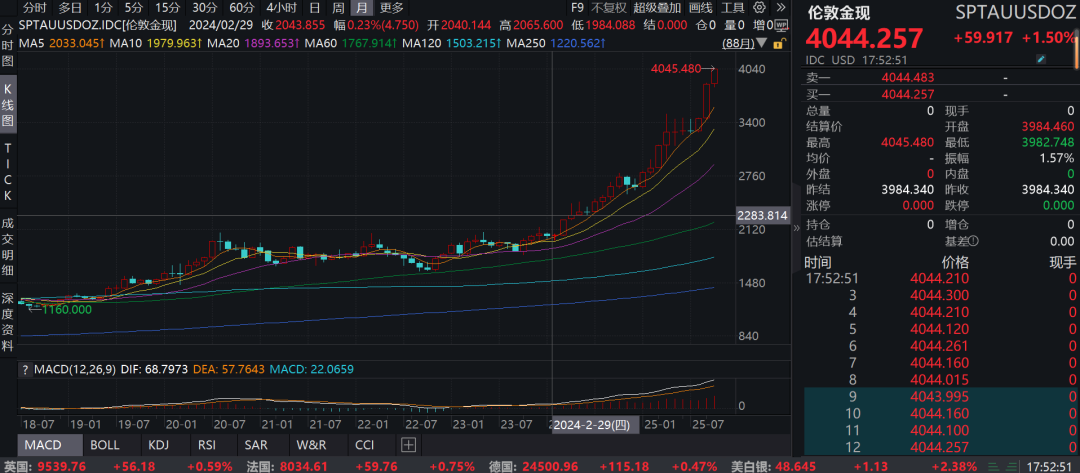Switch to the BOLL indicator tab
This screenshot has height=473, width=1080.
pyautogui.click(x=104, y=444)
